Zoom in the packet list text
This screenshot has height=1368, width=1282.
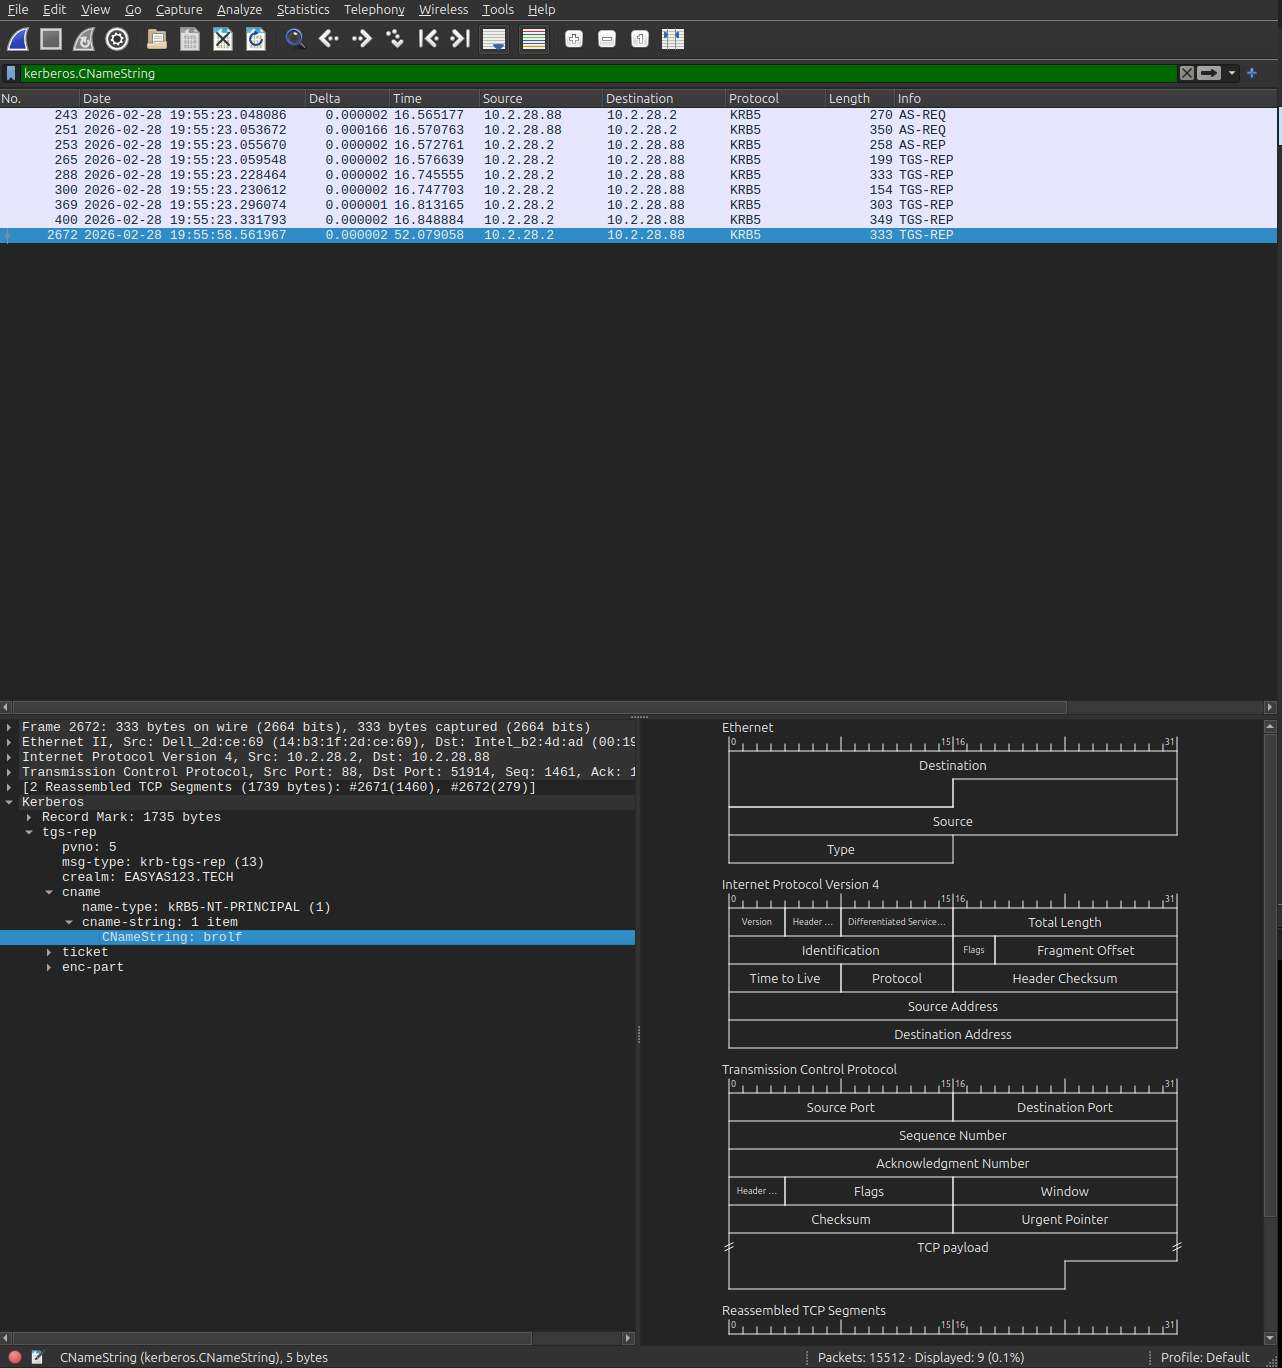coord(574,39)
